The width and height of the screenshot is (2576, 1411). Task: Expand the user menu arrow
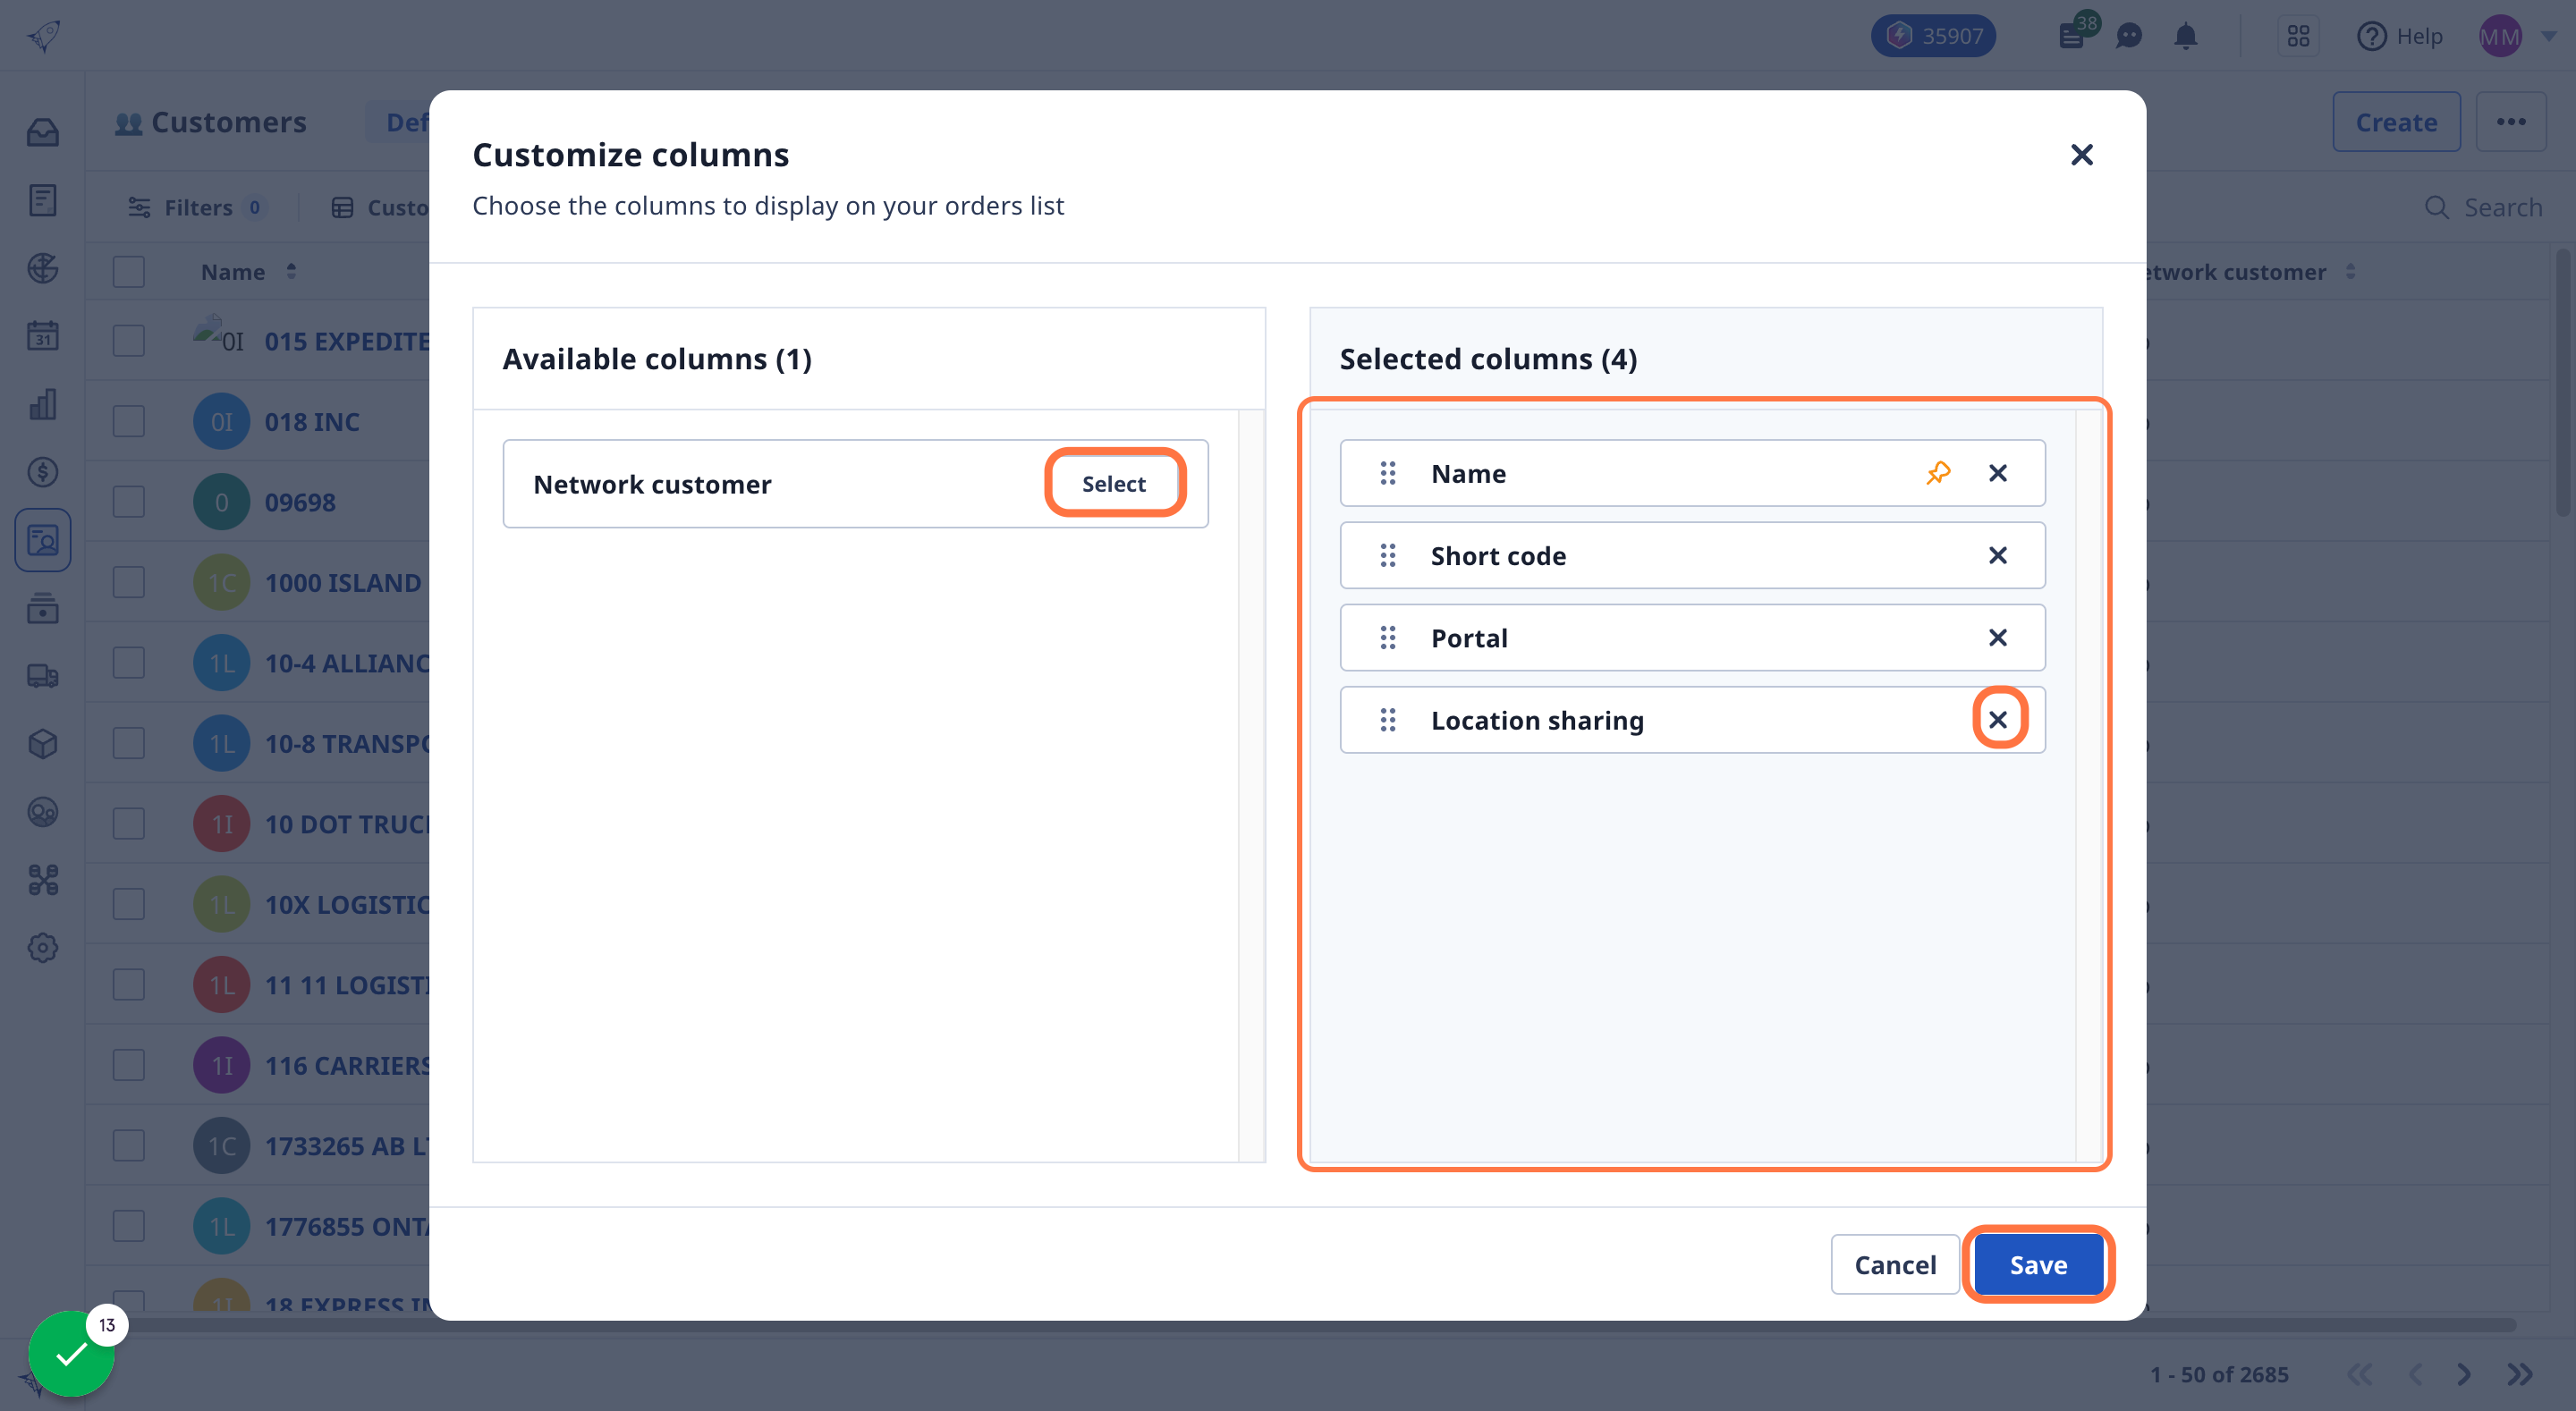(2549, 36)
